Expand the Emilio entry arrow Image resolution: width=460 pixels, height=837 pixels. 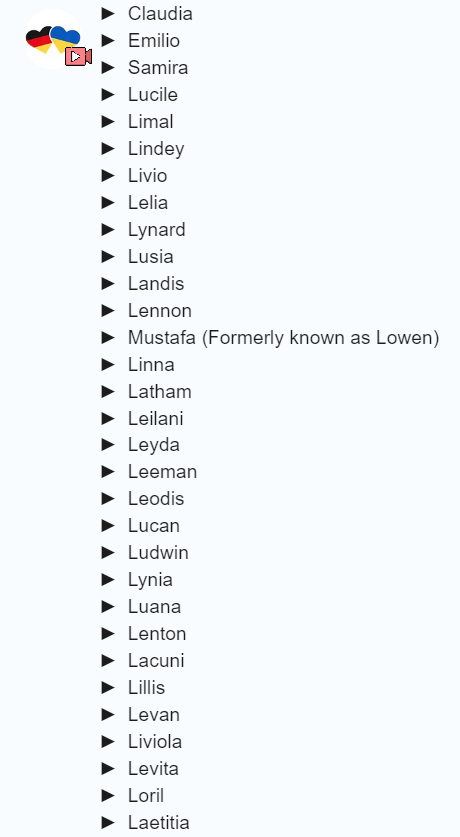108,41
